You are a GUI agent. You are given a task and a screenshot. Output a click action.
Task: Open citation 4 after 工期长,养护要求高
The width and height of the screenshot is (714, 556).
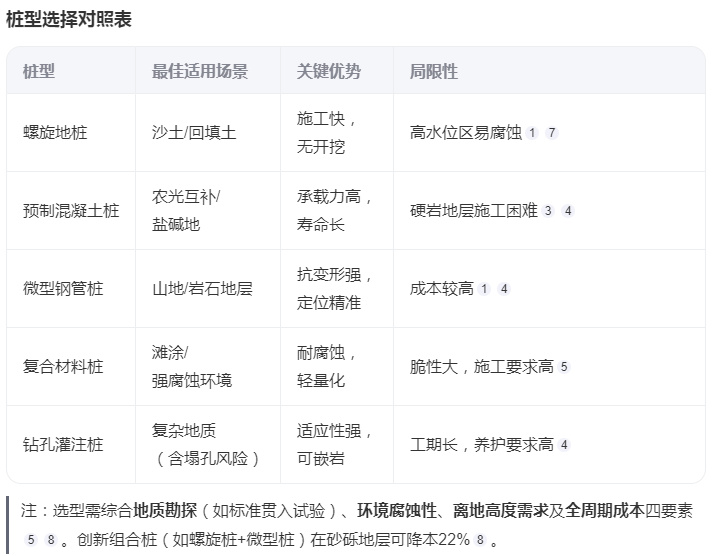tap(565, 445)
